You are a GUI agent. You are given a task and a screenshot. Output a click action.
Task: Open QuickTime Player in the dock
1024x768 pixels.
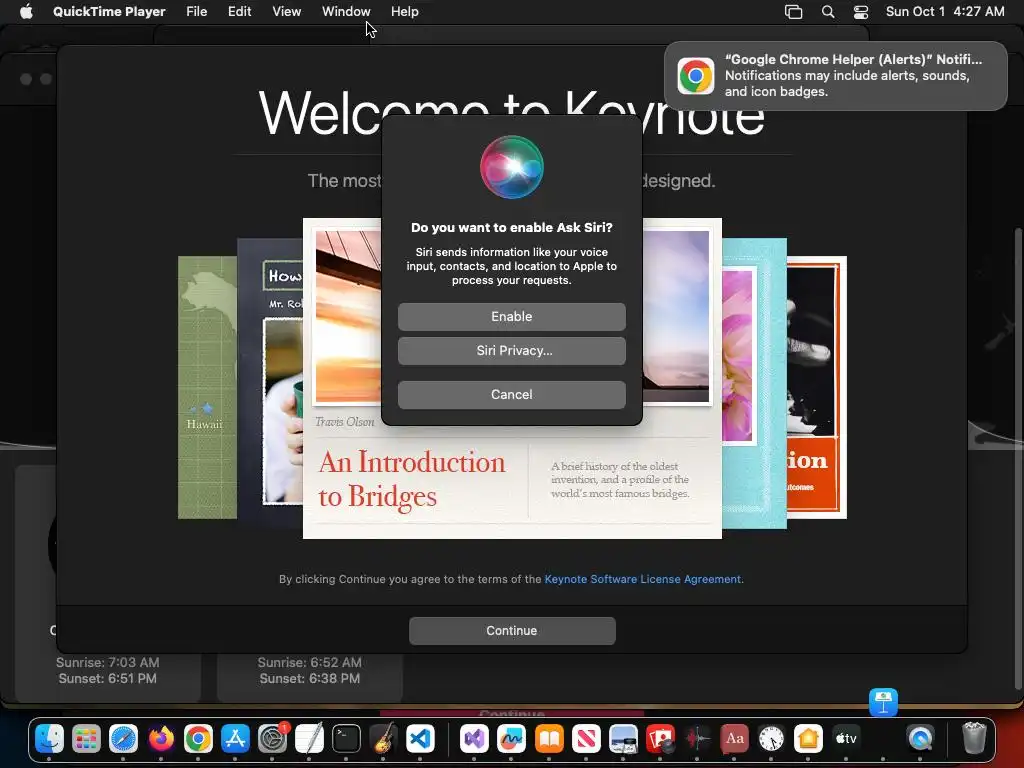click(x=920, y=739)
